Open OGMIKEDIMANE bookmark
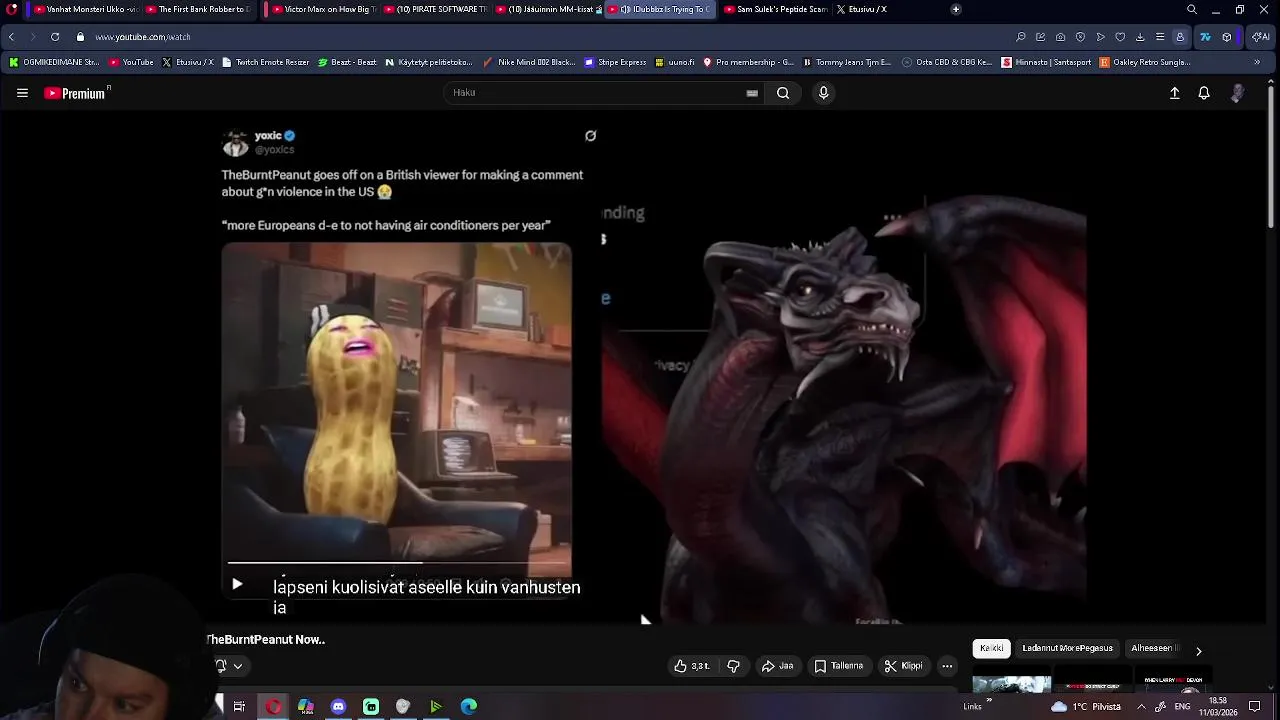 point(54,62)
